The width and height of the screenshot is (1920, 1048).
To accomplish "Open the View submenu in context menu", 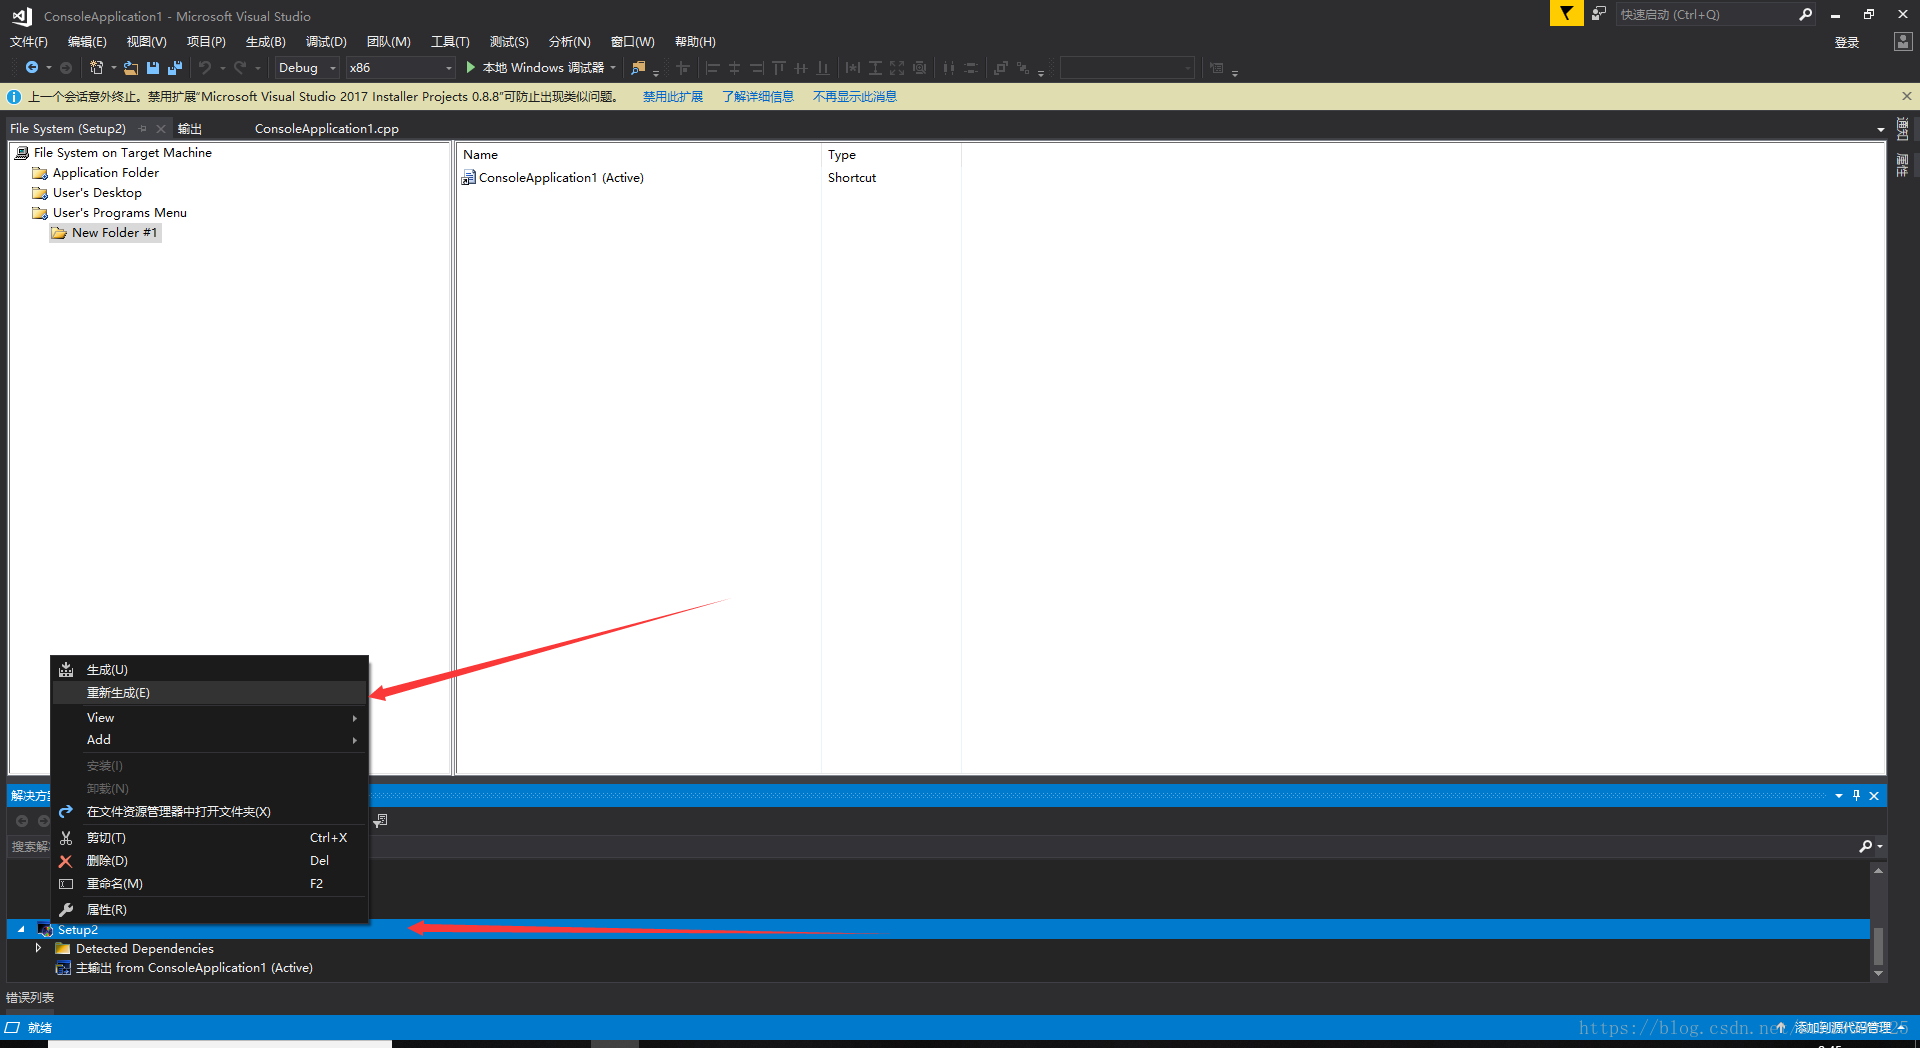I will [210, 718].
